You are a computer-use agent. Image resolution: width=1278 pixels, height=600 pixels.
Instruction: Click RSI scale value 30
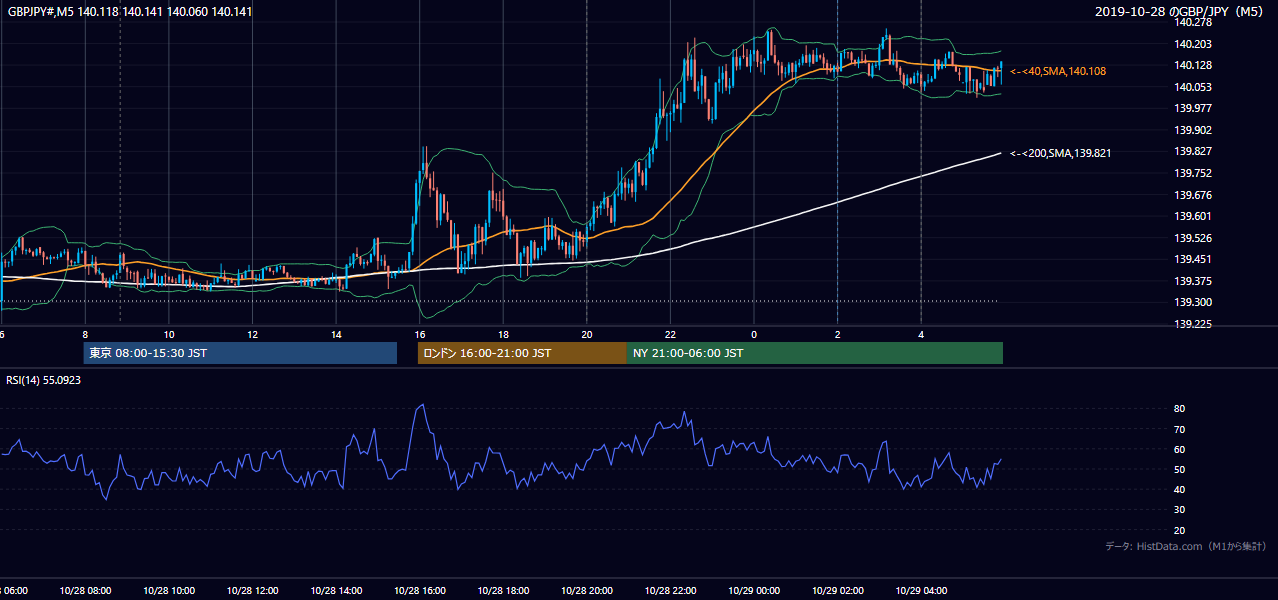(x=1180, y=510)
